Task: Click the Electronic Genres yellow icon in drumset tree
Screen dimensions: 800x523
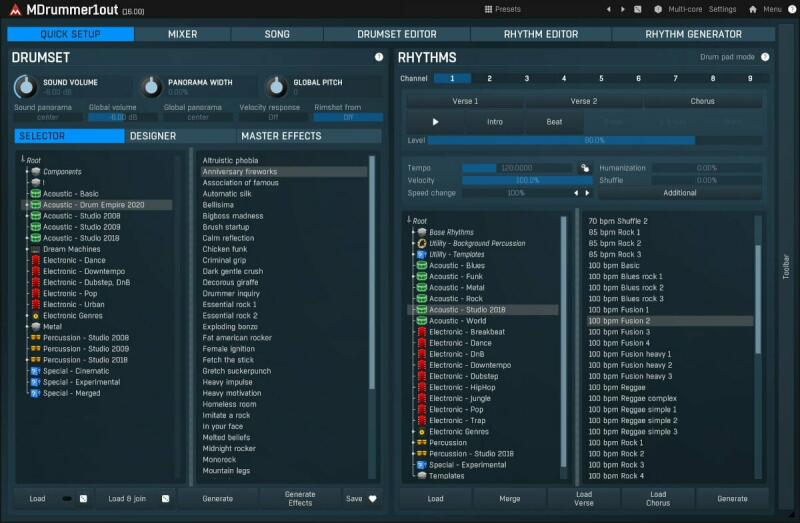Action: coord(36,316)
